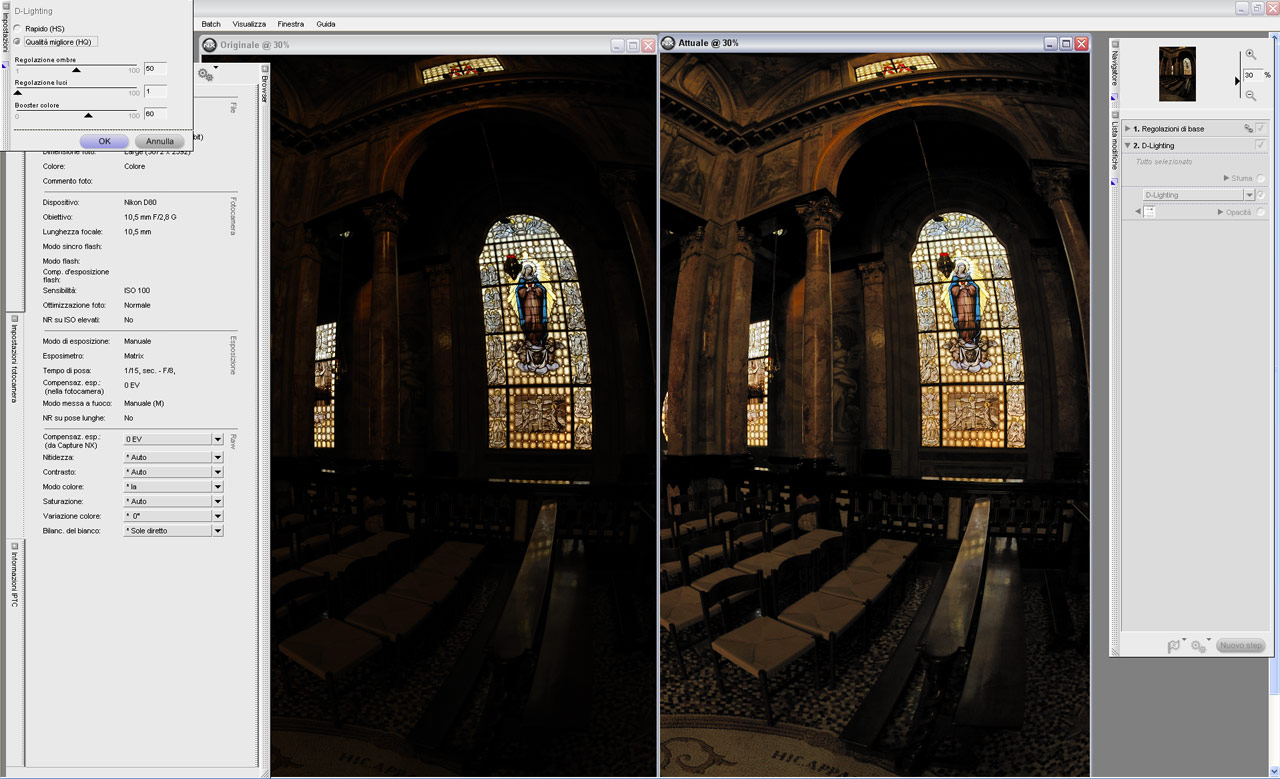Expand the Sfuma option
This screenshot has height=779, width=1280.
pos(1227,178)
